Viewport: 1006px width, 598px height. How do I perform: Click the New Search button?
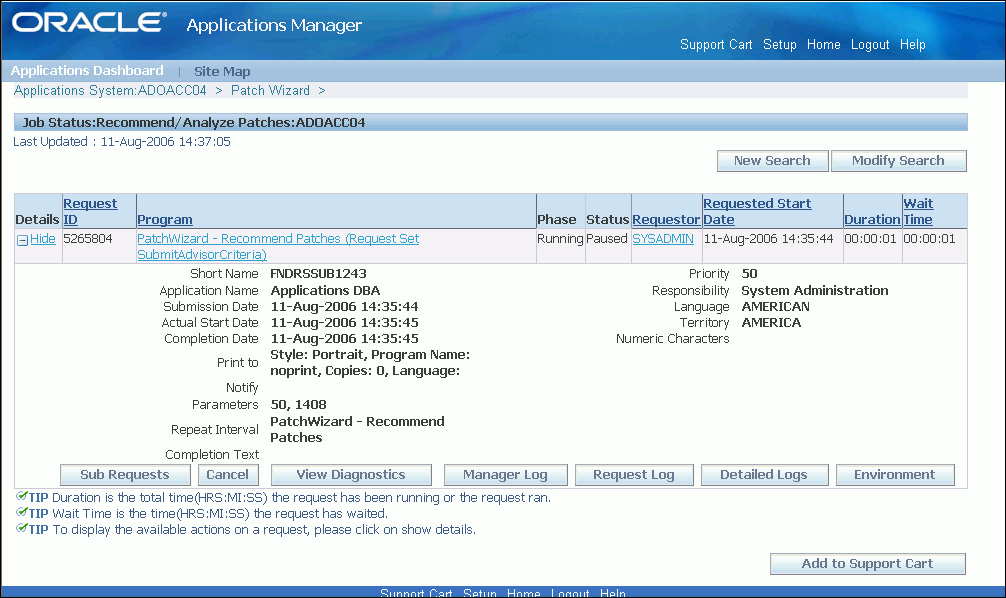pyautogui.click(x=772, y=160)
